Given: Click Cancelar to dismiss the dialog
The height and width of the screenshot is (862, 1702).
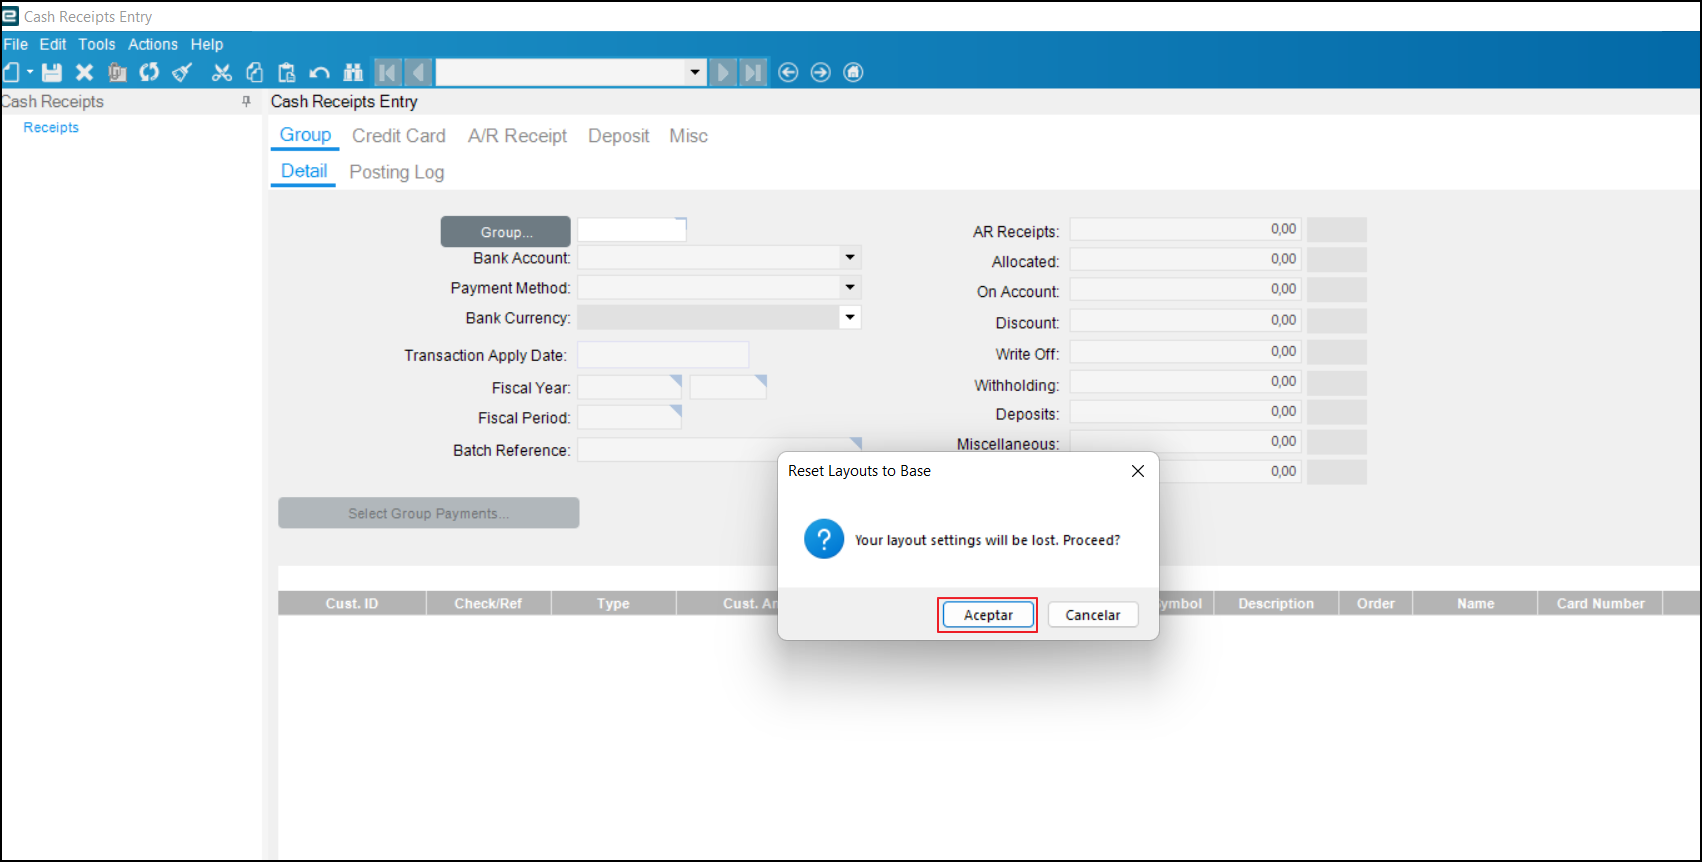Looking at the screenshot, I should coord(1093,615).
